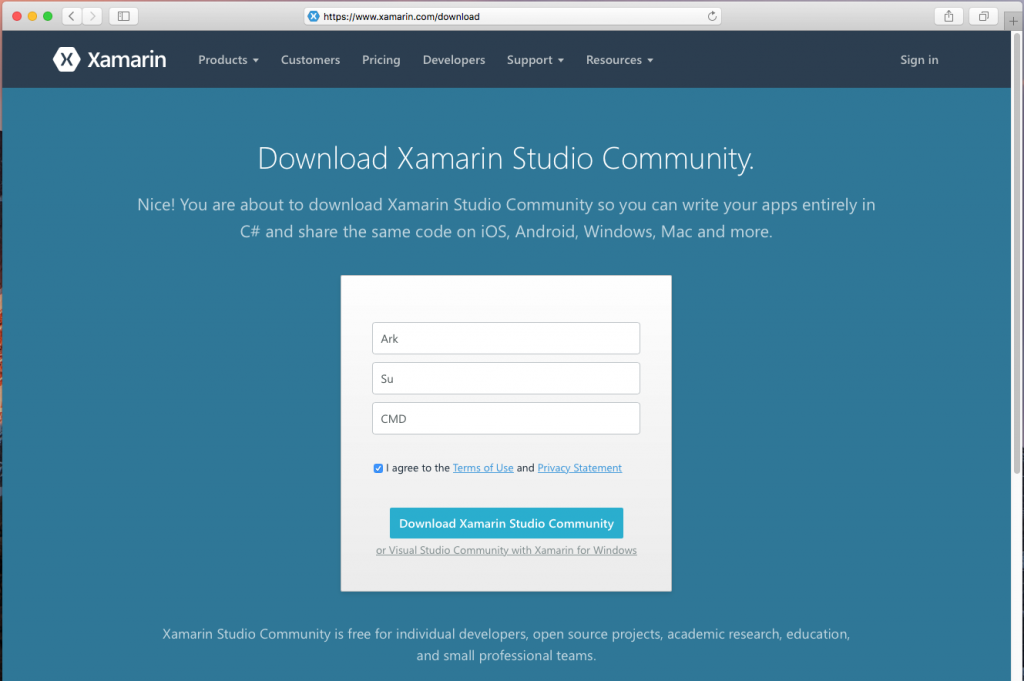Click the vertical page scrollbar
This screenshot has height=681, width=1024.
coord(1017,255)
